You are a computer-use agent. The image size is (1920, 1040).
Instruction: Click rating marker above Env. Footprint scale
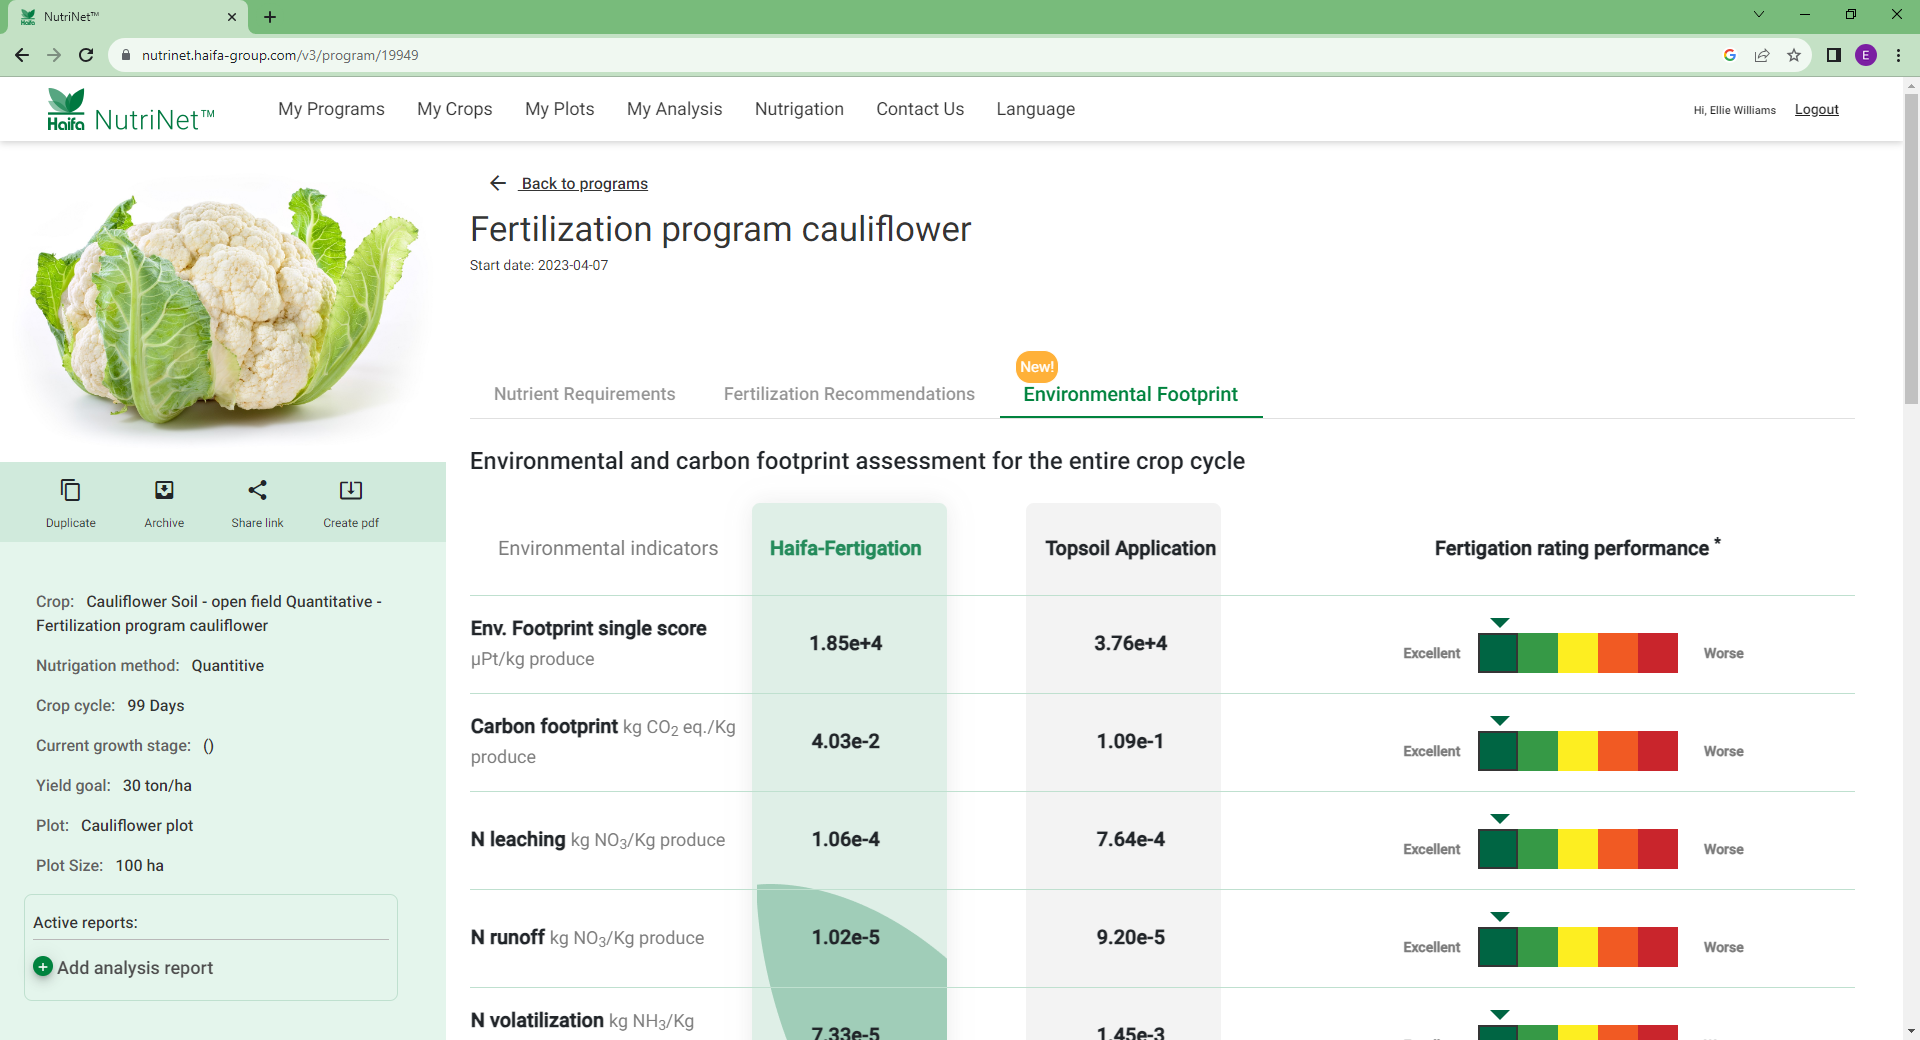pos(1499,623)
